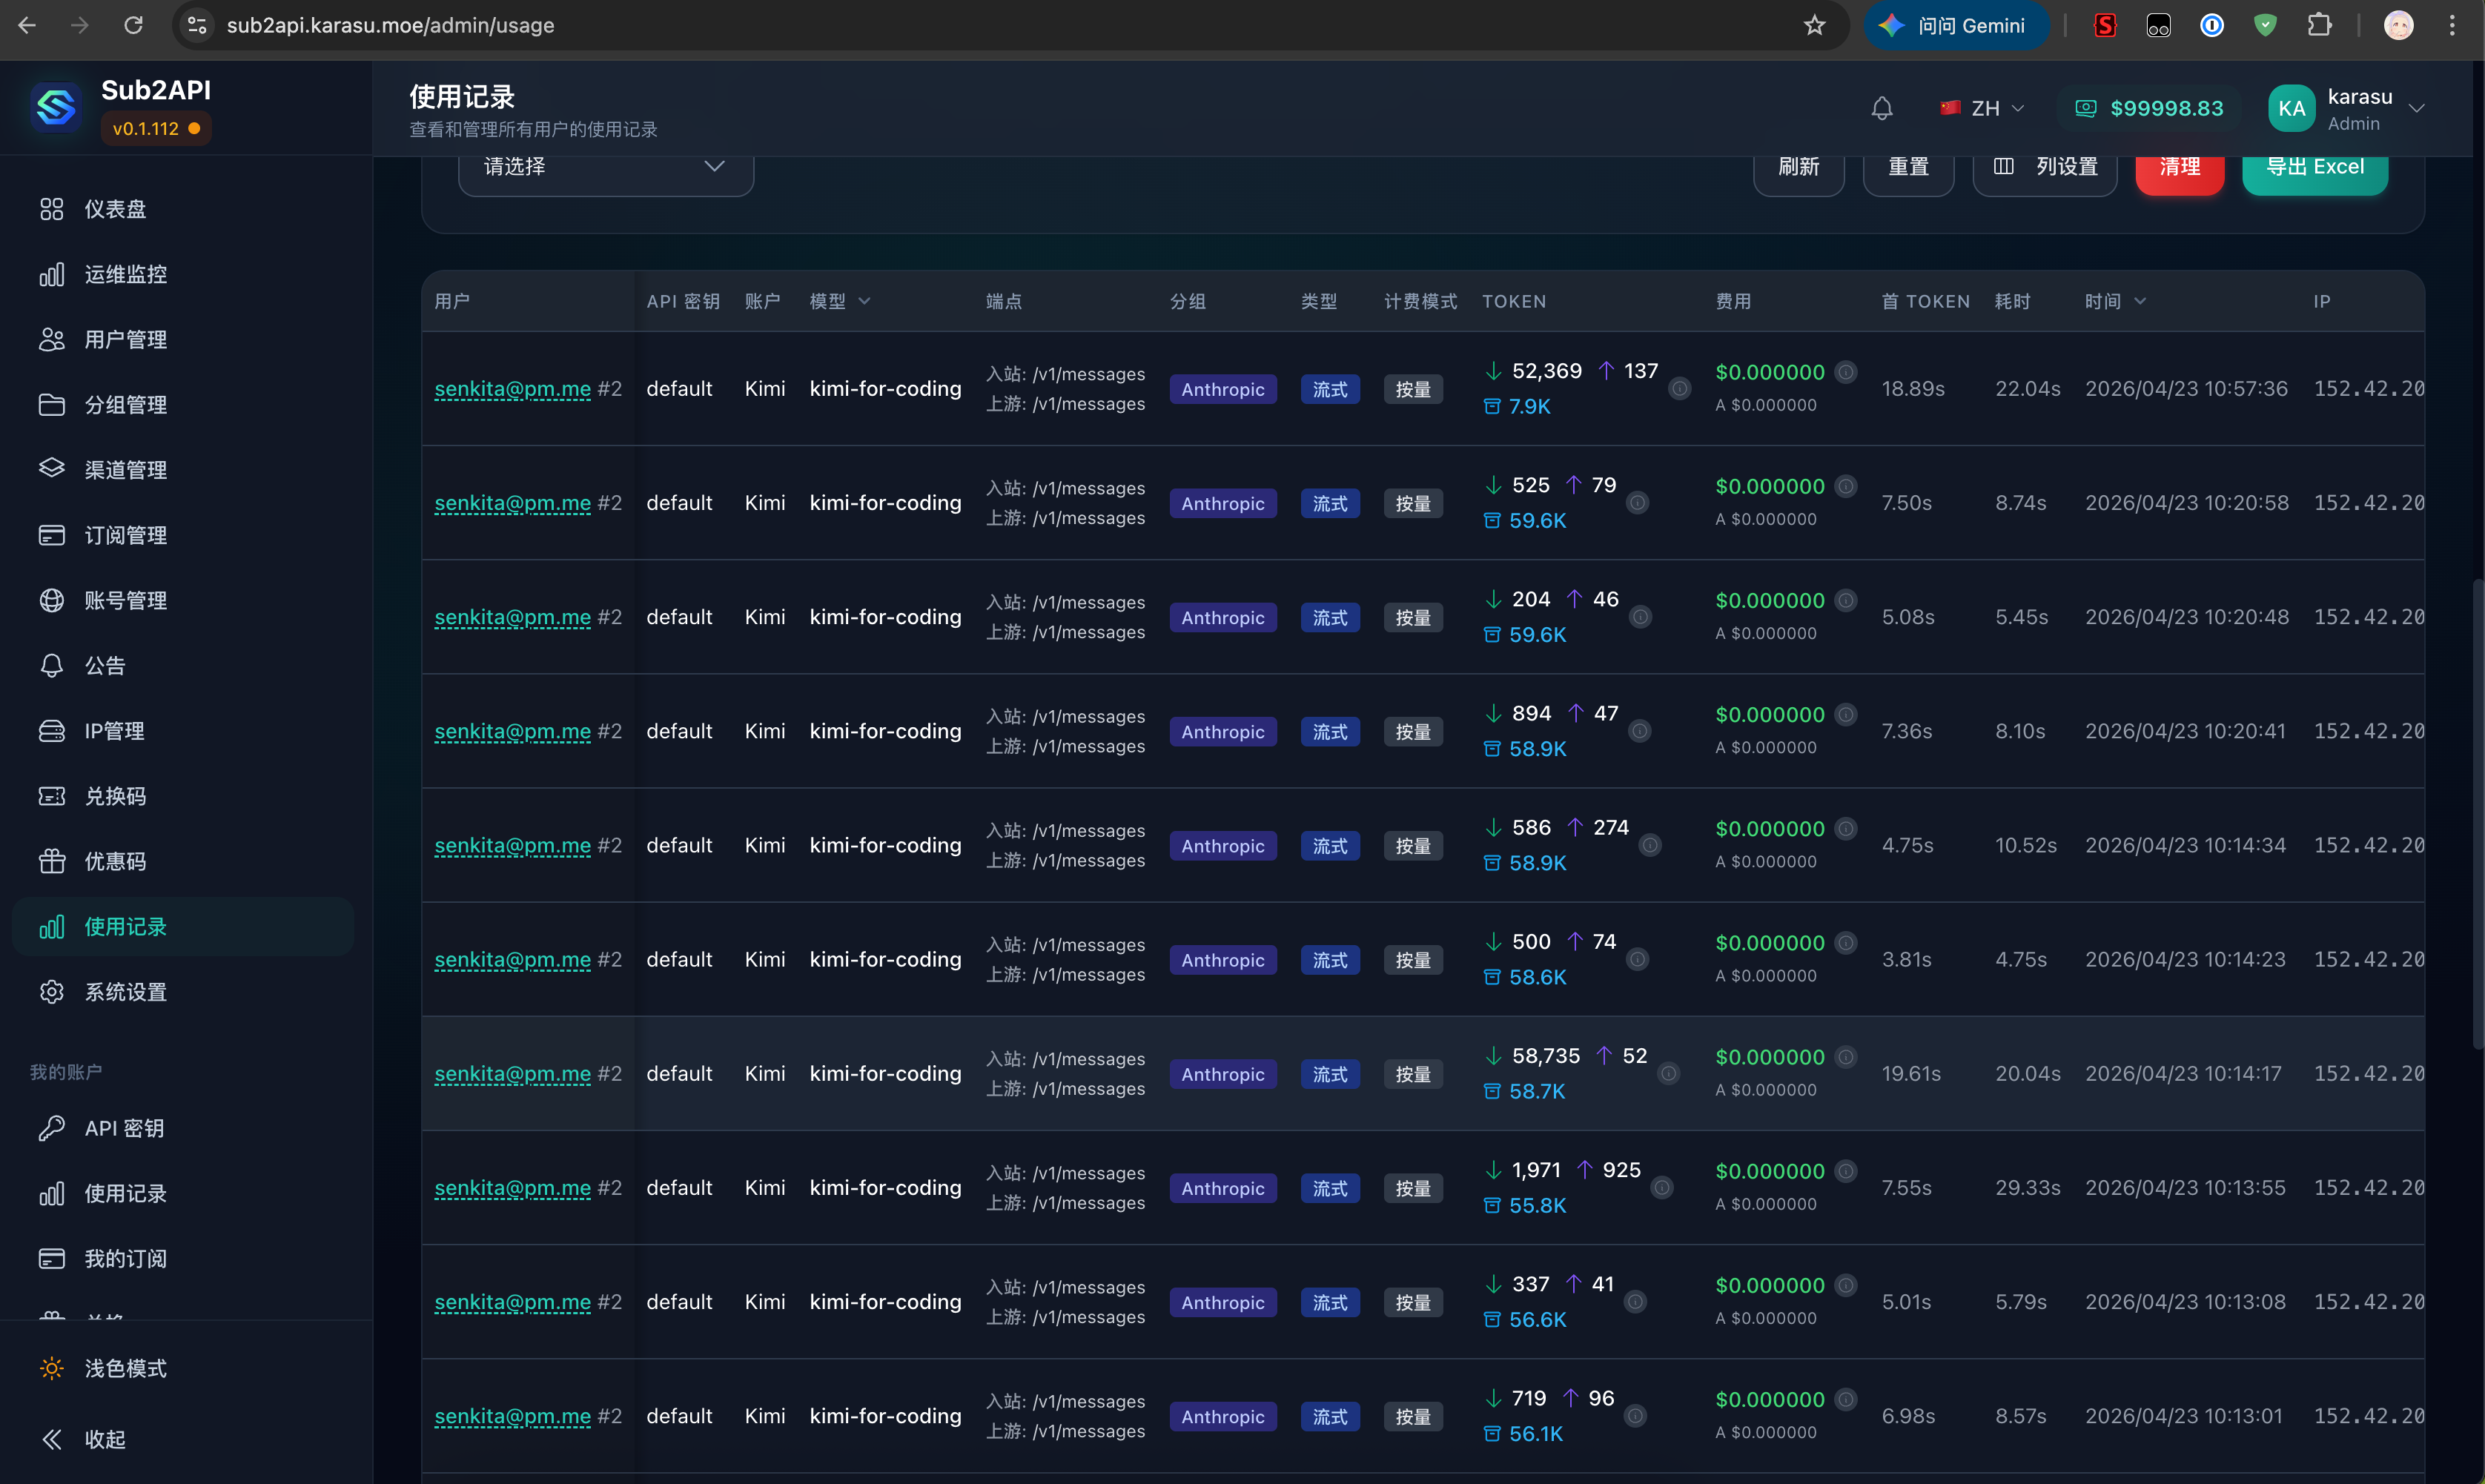Screen dimensions: 2485x1484
Task: Click the notification bell icon
Action: point(1881,108)
